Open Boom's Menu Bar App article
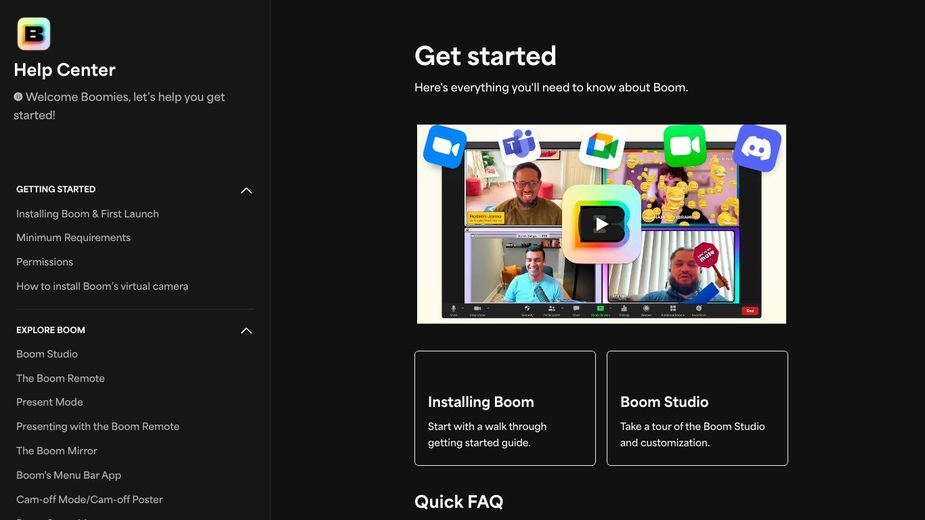Viewport: 925px width, 520px height. point(68,475)
